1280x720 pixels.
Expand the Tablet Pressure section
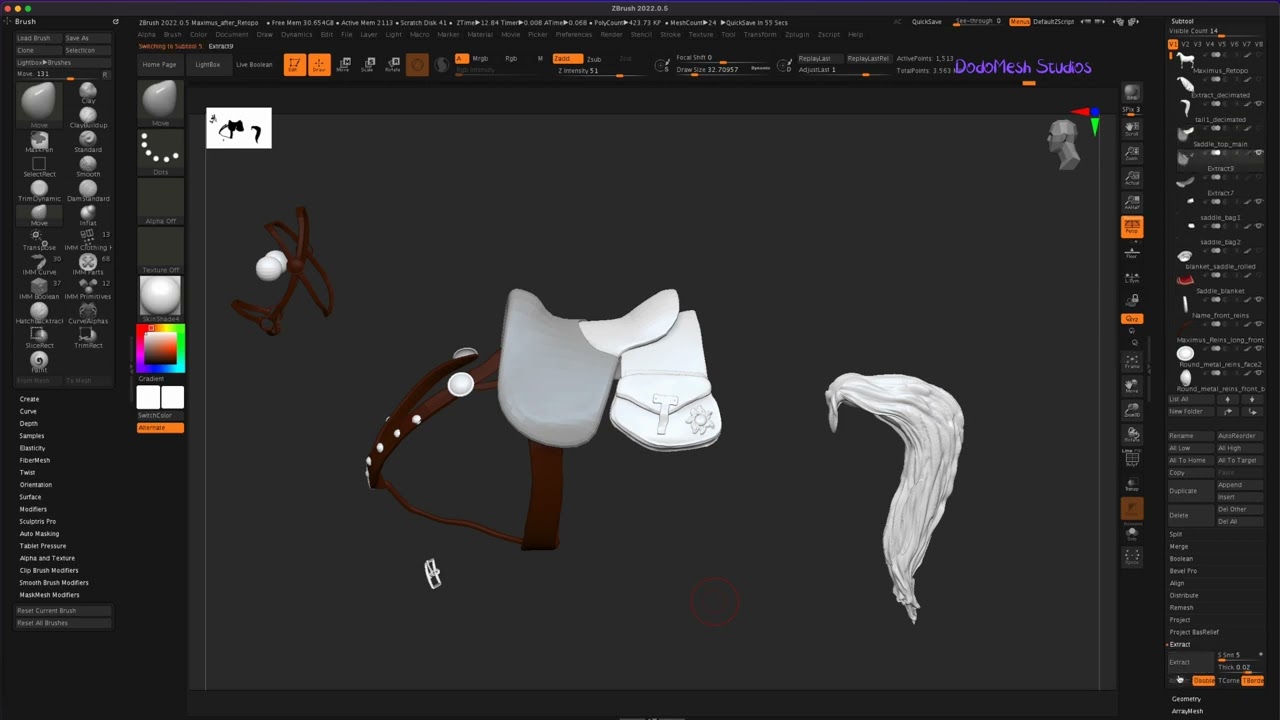click(x=43, y=546)
